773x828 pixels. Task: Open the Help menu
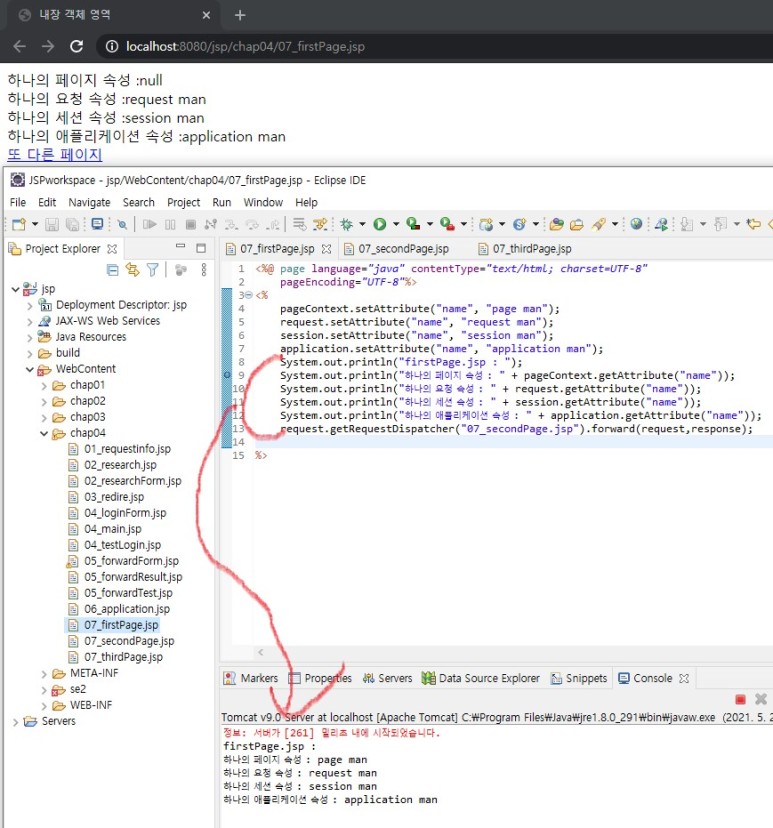[x=306, y=202]
